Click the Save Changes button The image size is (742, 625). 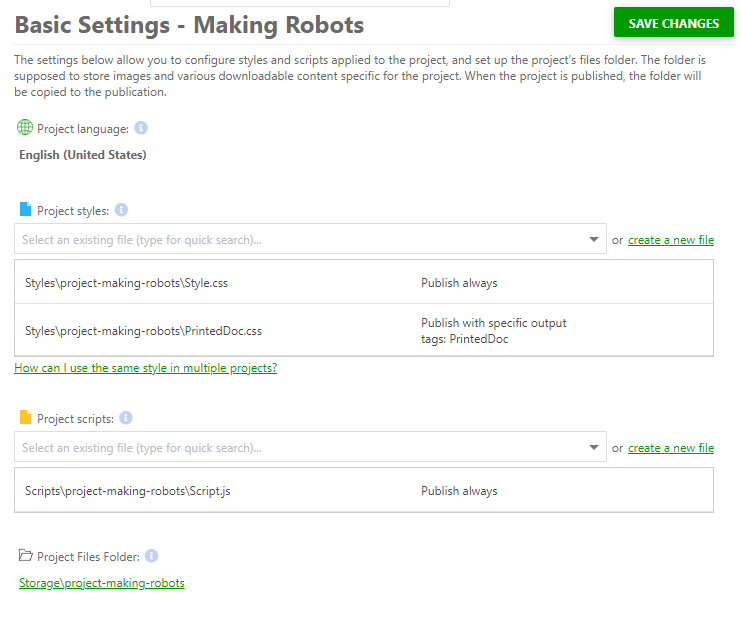(x=673, y=22)
